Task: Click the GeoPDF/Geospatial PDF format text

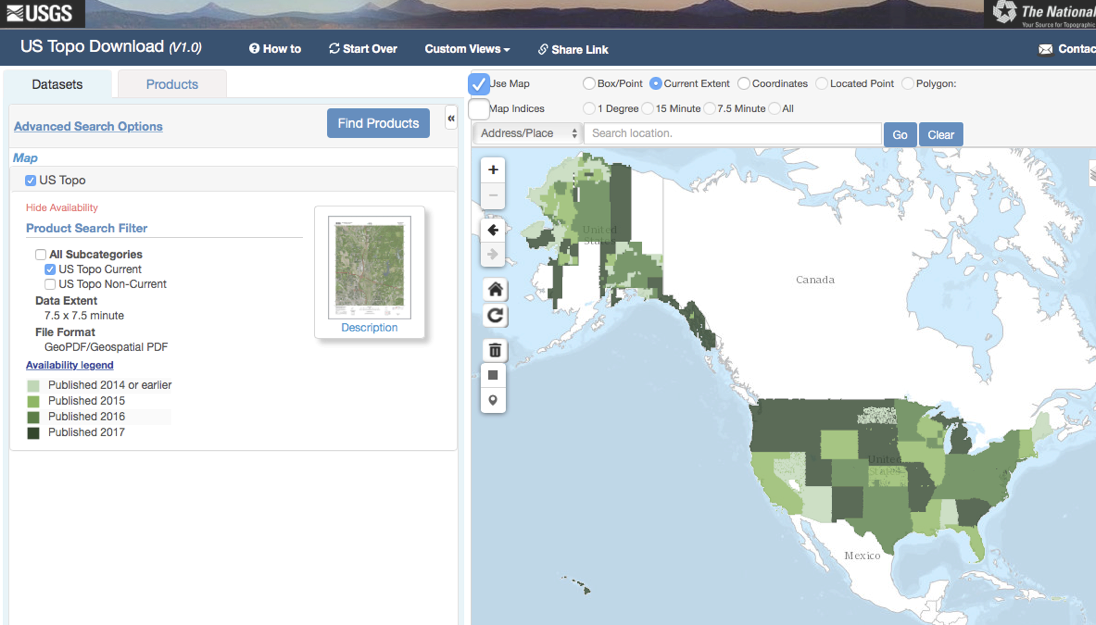Action: [106, 347]
